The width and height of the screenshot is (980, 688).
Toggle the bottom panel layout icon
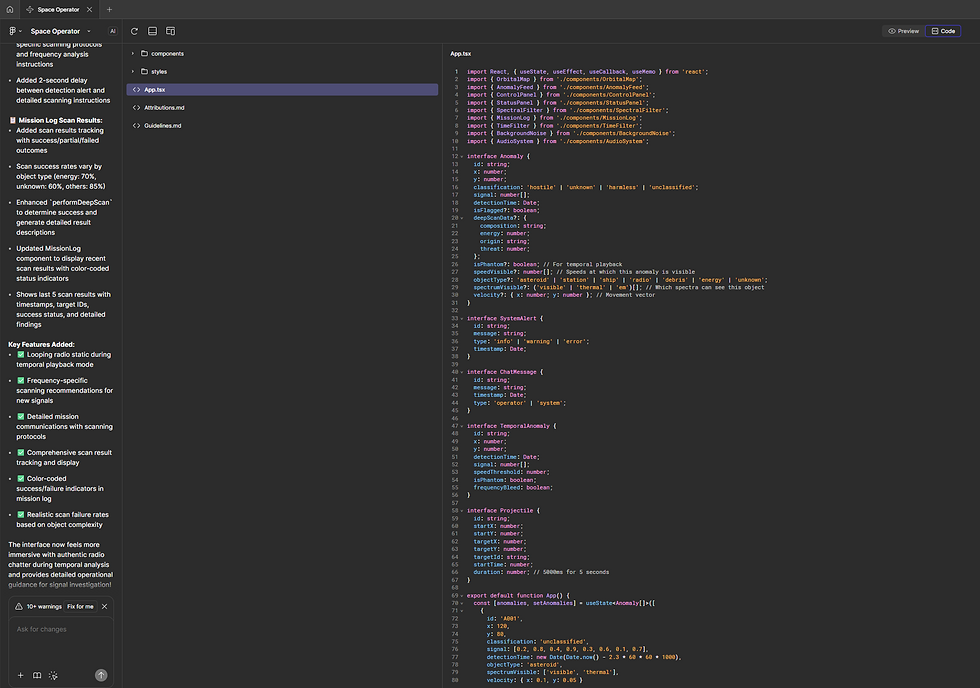click(x=152, y=31)
